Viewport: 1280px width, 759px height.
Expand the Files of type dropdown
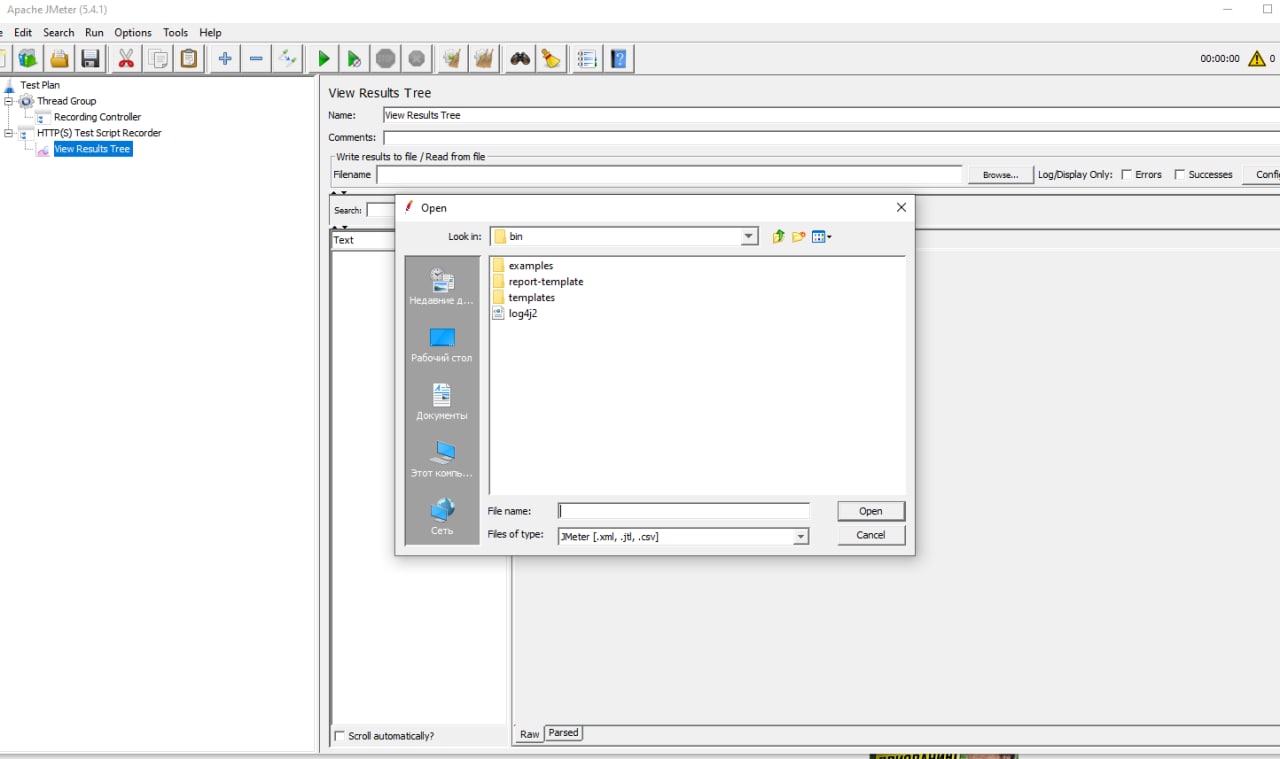[800, 537]
